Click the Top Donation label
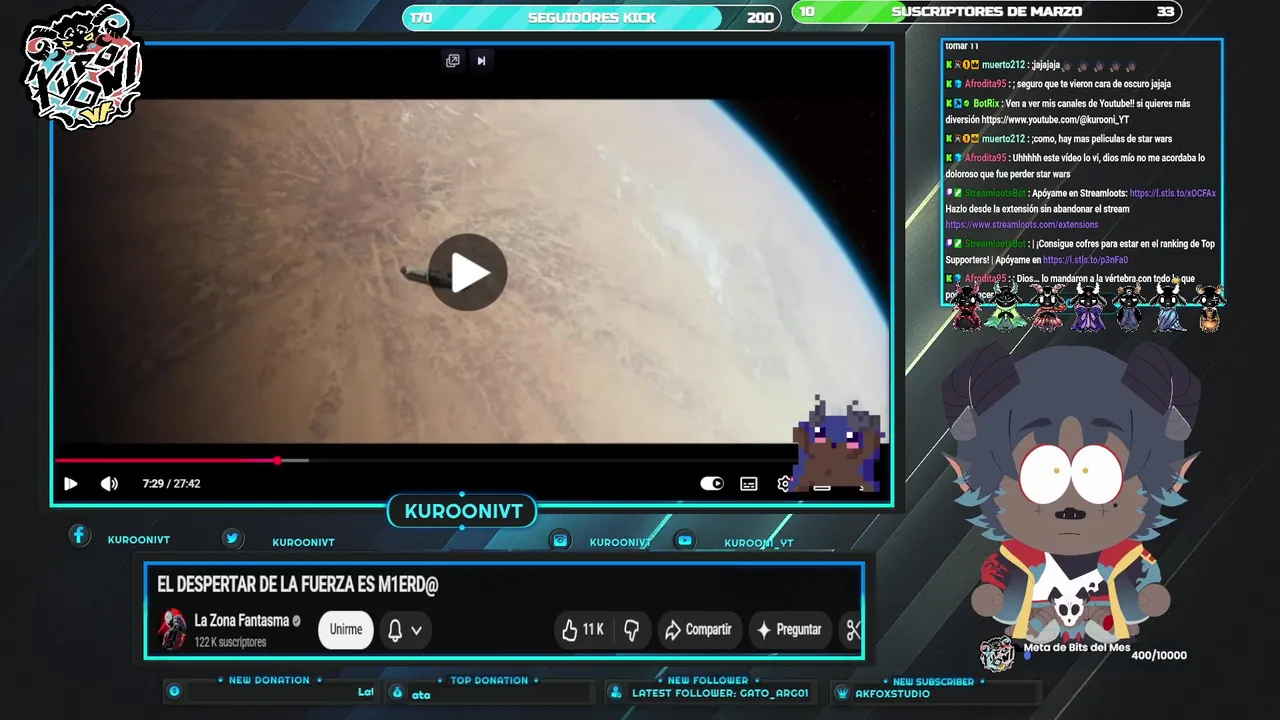Viewport: 1280px width, 720px height. 489,680
